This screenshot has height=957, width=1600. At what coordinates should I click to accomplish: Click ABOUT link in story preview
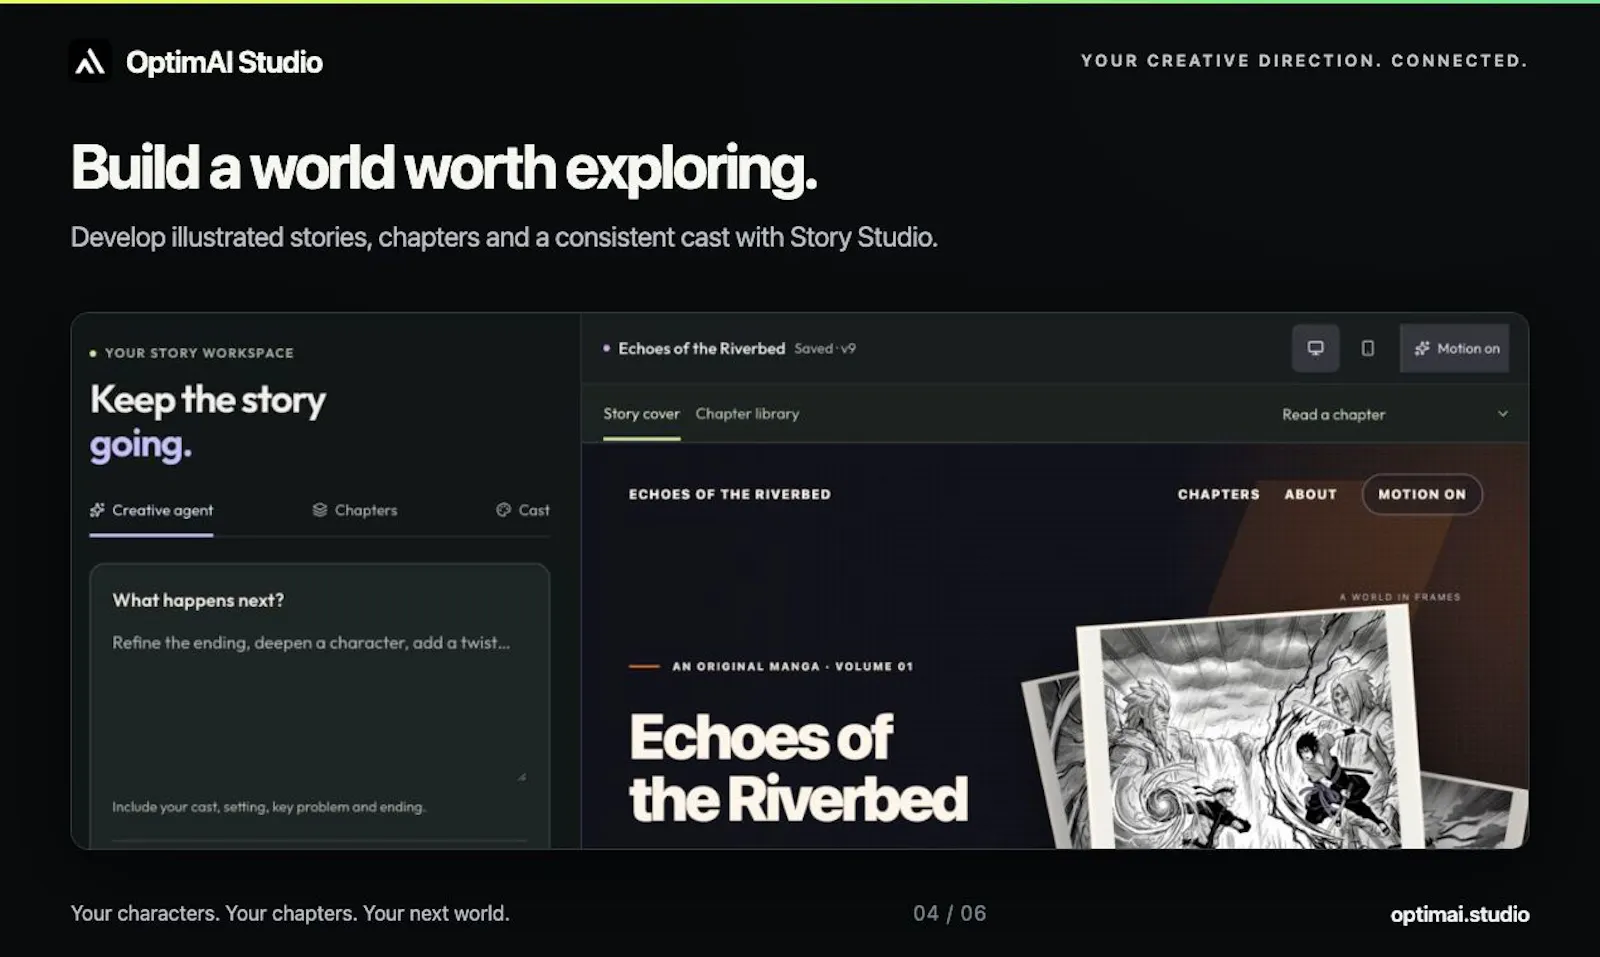pos(1310,494)
